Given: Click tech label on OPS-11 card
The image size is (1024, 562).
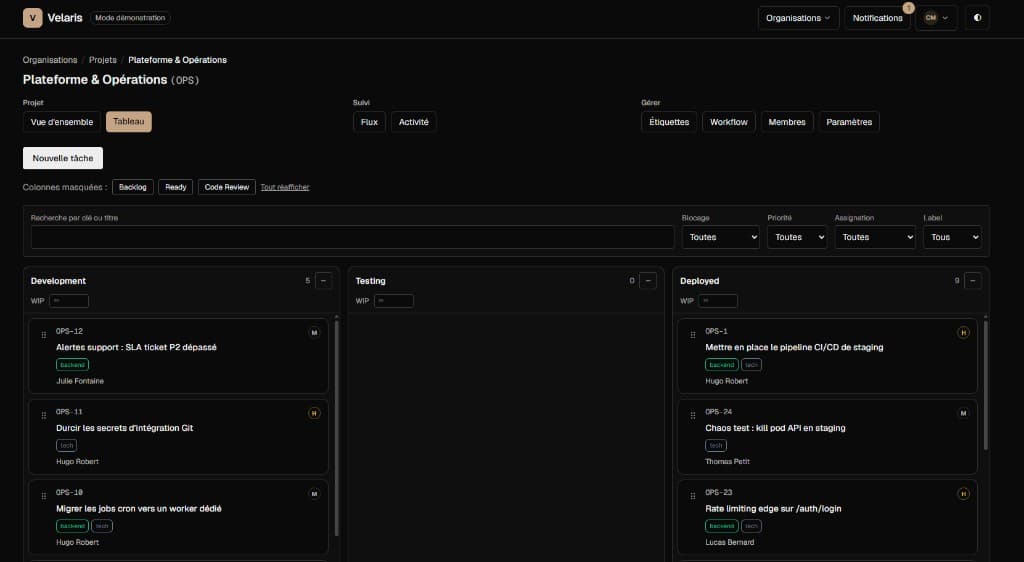Looking at the screenshot, I should click(x=67, y=446).
